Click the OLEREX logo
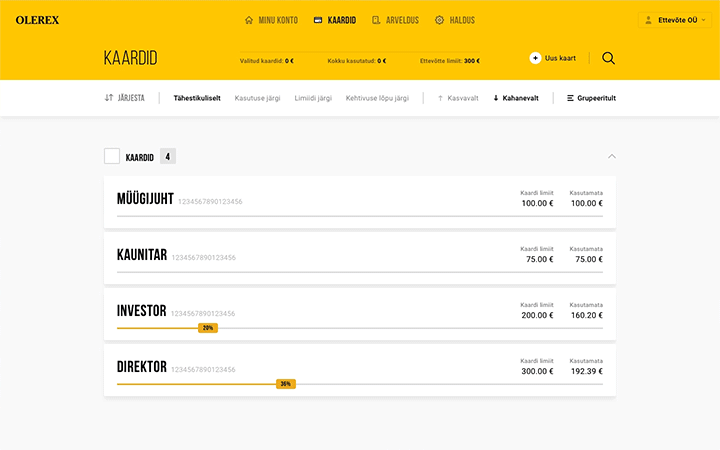The width and height of the screenshot is (720, 450). click(x=39, y=20)
